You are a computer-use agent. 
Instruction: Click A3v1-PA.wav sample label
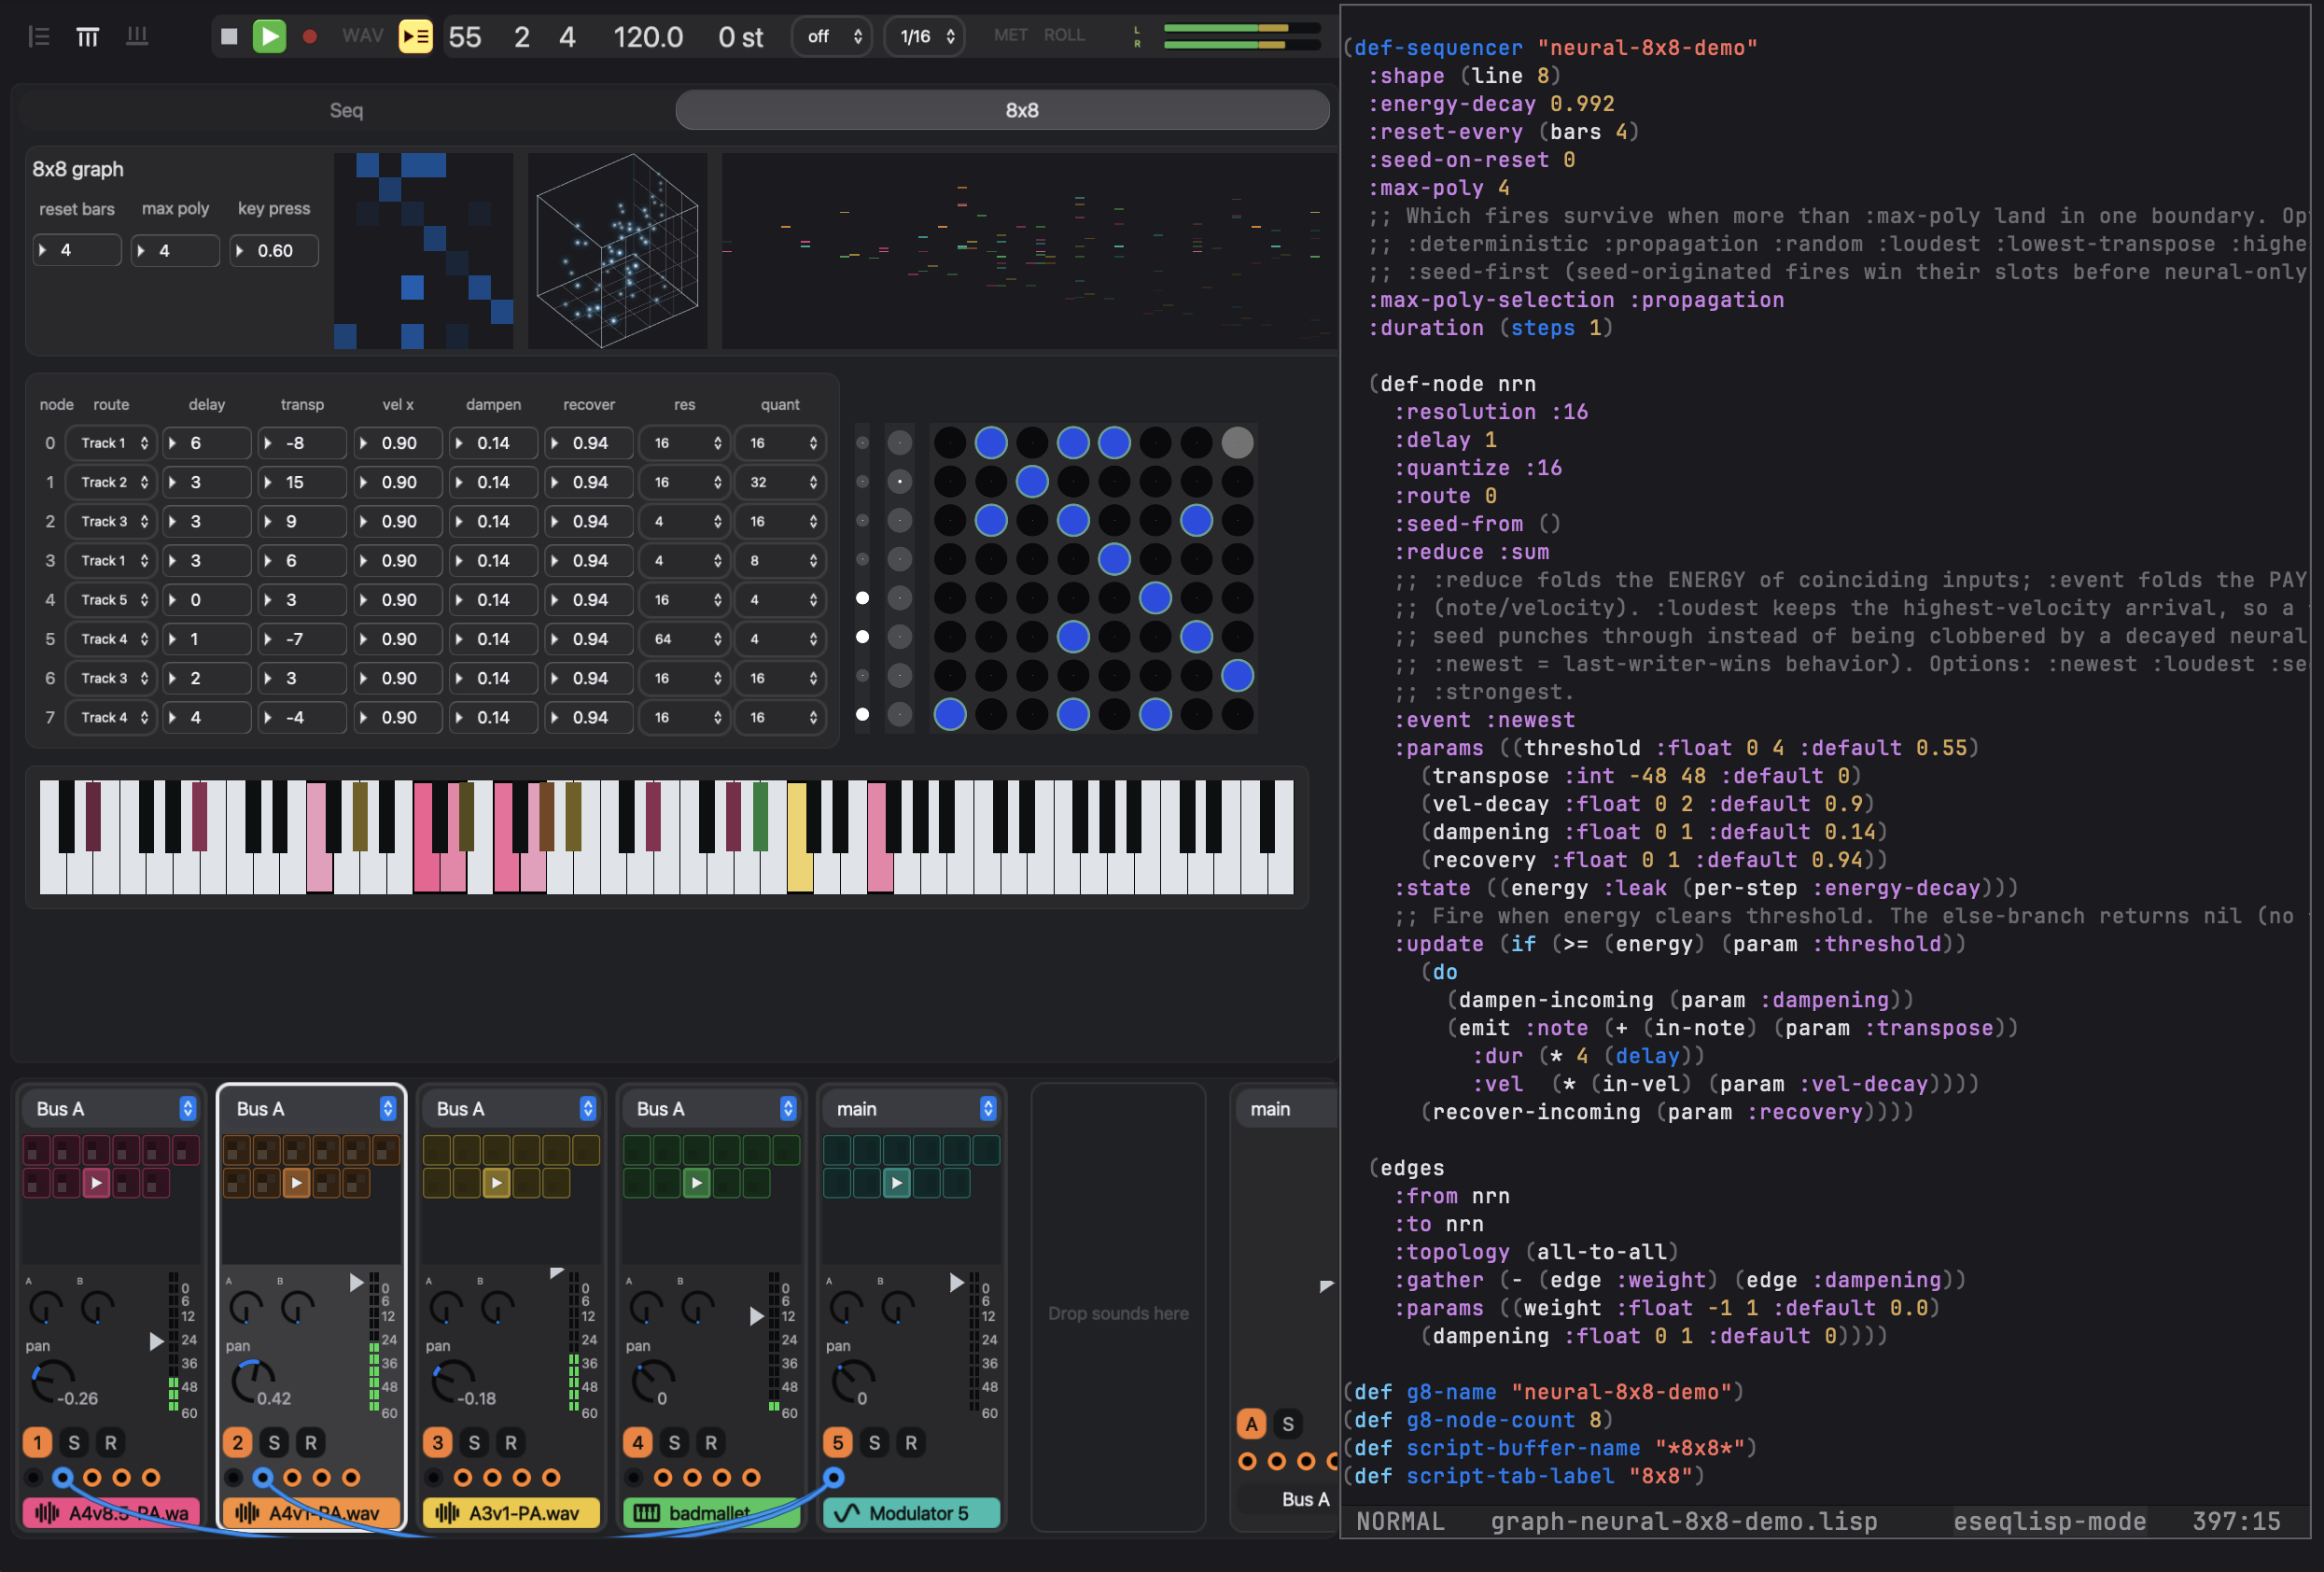pyautogui.click(x=511, y=1513)
